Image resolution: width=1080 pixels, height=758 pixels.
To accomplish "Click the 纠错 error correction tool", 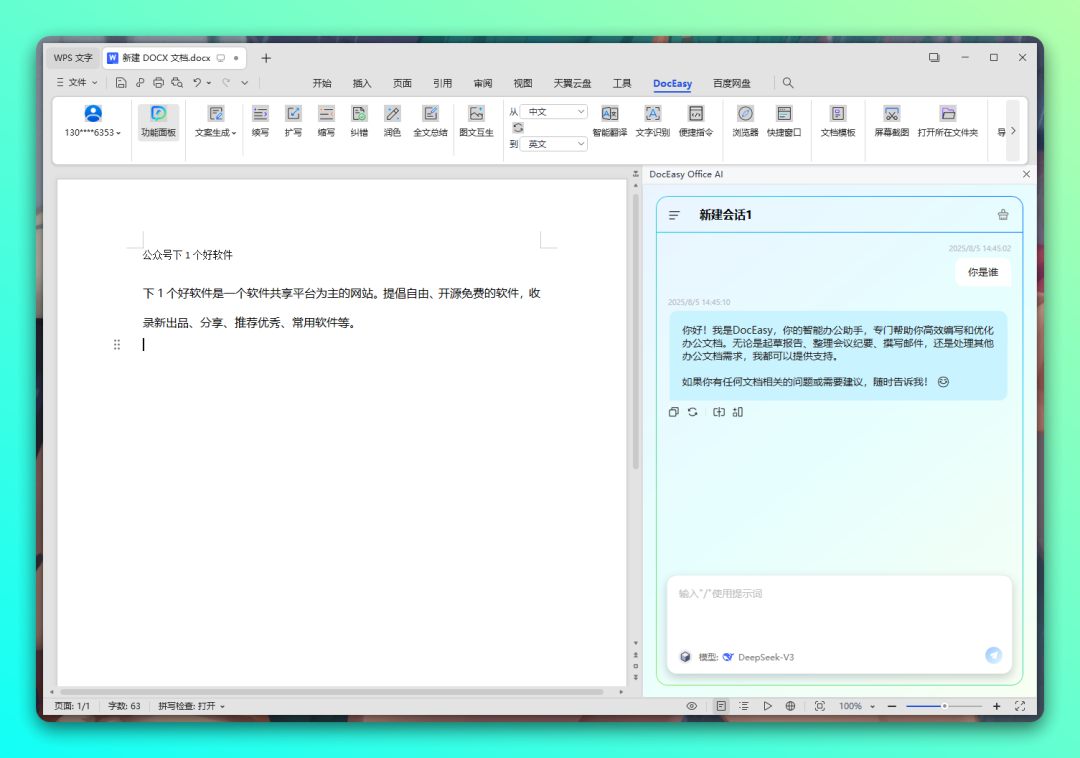I will (359, 120).
